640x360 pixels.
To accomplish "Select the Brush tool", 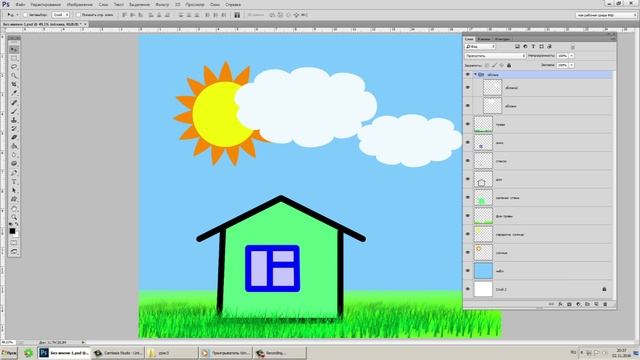I will pos(14,111).
